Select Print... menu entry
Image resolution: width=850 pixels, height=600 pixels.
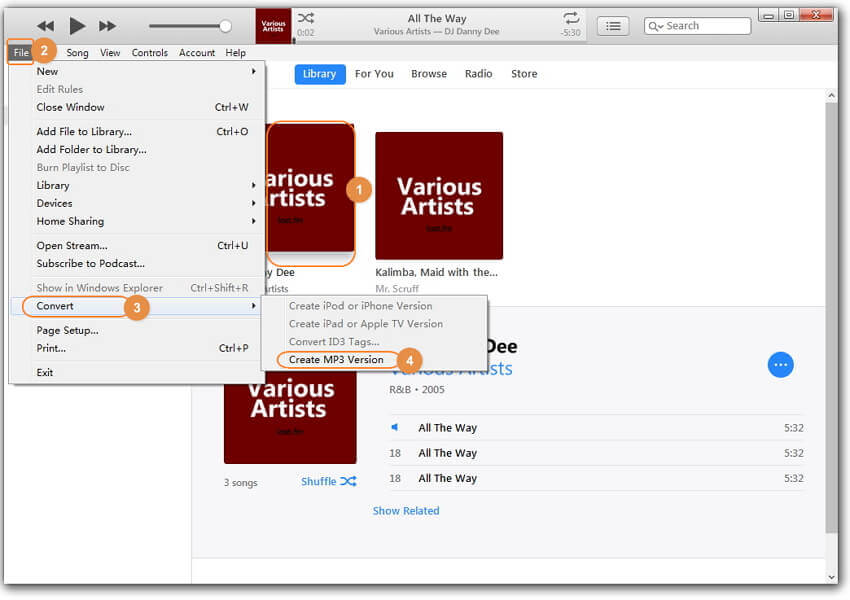pyautogui.click(x=137, y=348)
